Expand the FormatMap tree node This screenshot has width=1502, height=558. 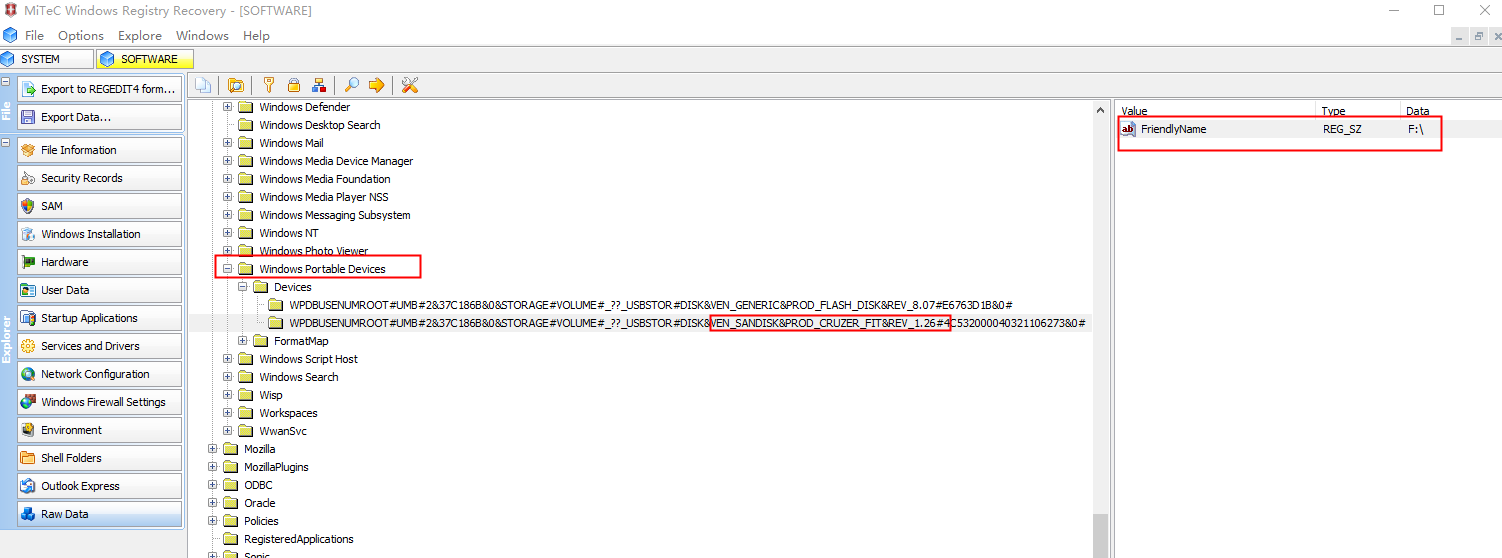click(x=242, y=341)
